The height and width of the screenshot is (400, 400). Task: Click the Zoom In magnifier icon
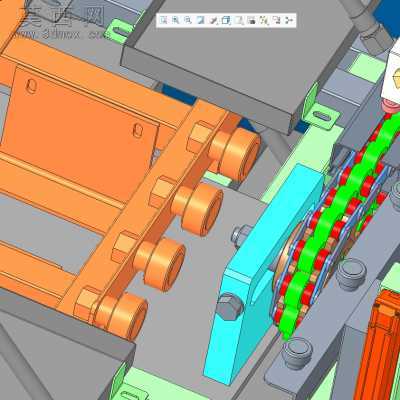pos(175,20)
